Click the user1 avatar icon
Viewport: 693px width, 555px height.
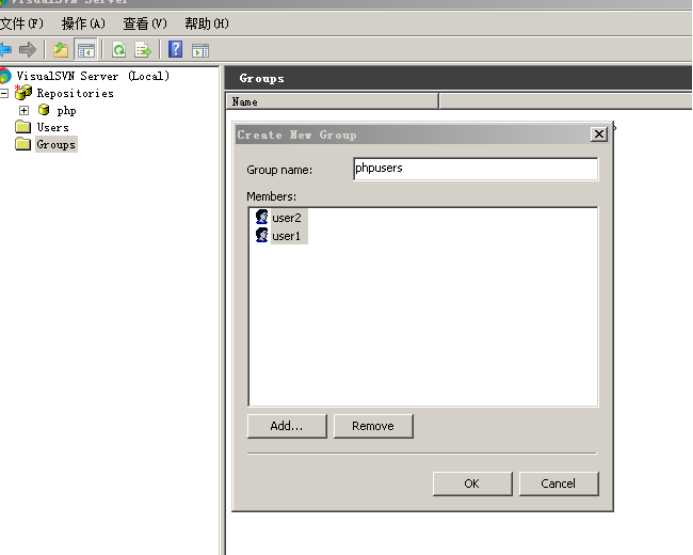pos(262,235)
